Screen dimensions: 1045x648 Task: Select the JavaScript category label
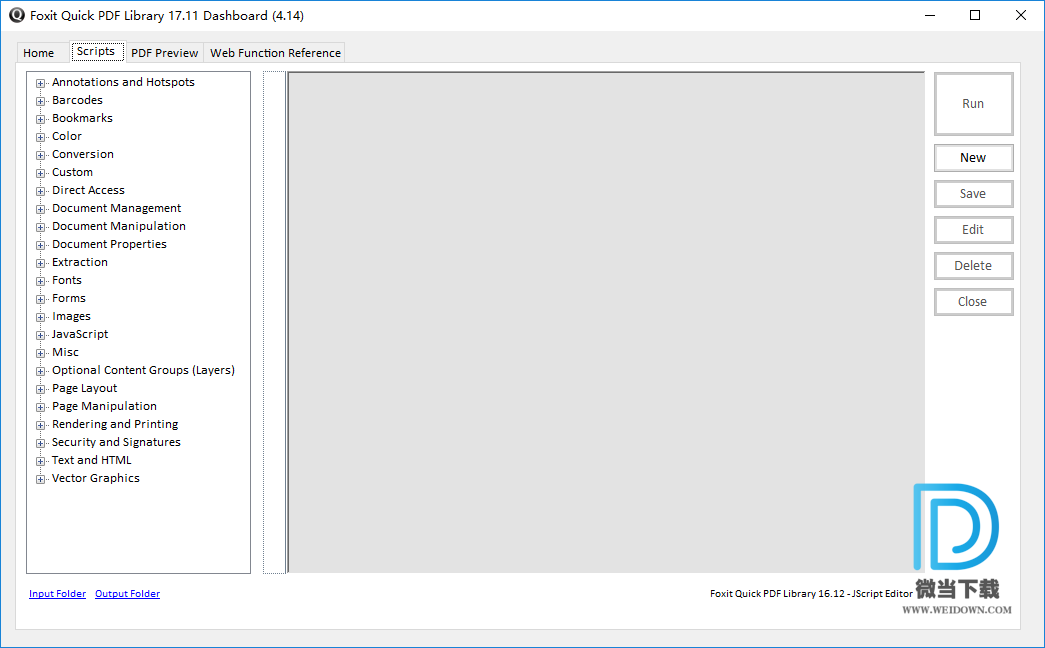tap(80, 334)
